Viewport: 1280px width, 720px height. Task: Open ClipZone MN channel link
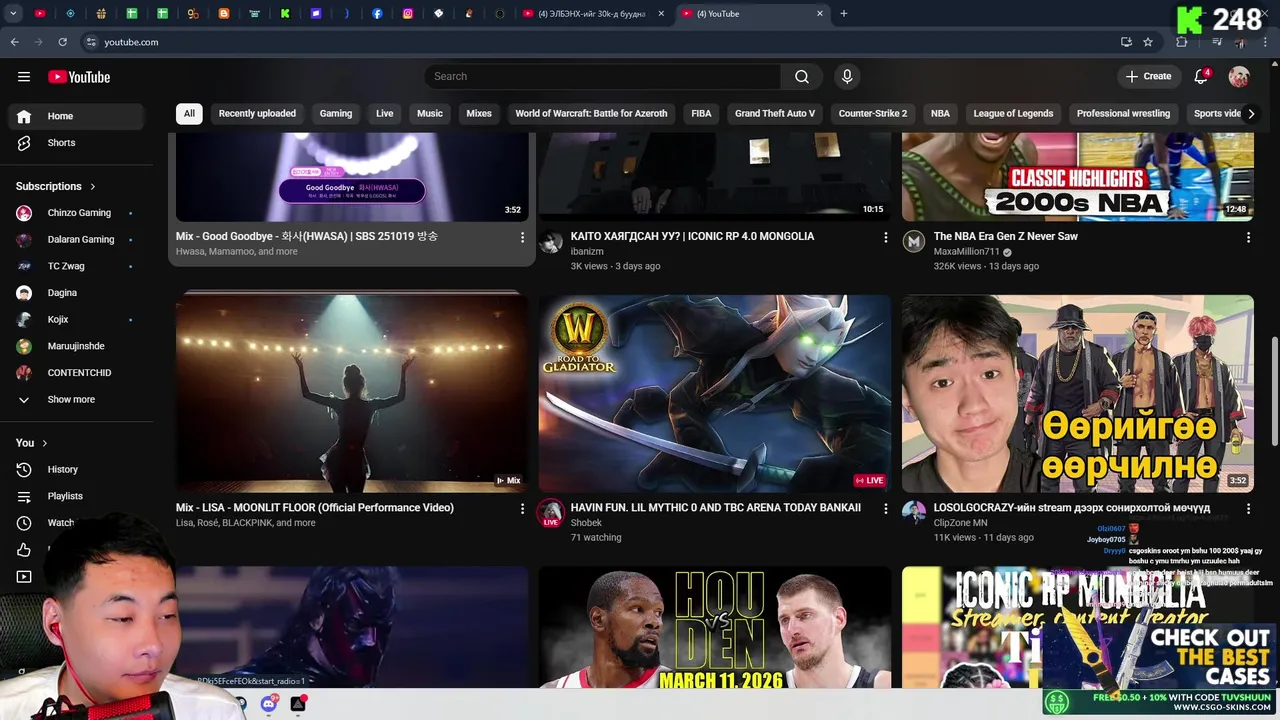tap(961, 523)
